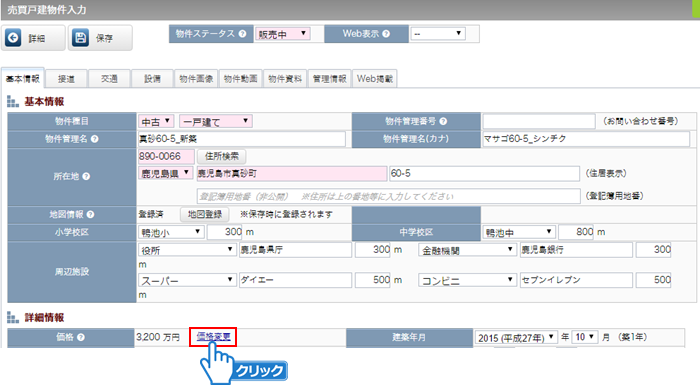Click the セブンイレブン distance field 500
This screenshot has width=700, height=385.
653,280
